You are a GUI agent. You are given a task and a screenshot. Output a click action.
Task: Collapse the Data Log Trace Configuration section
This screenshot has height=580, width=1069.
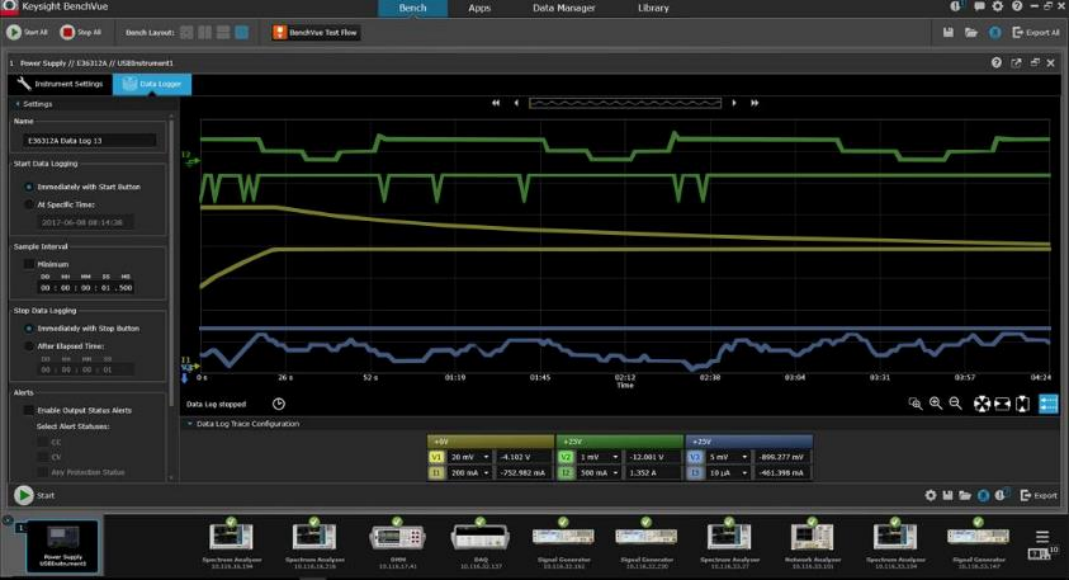[191, 424]
